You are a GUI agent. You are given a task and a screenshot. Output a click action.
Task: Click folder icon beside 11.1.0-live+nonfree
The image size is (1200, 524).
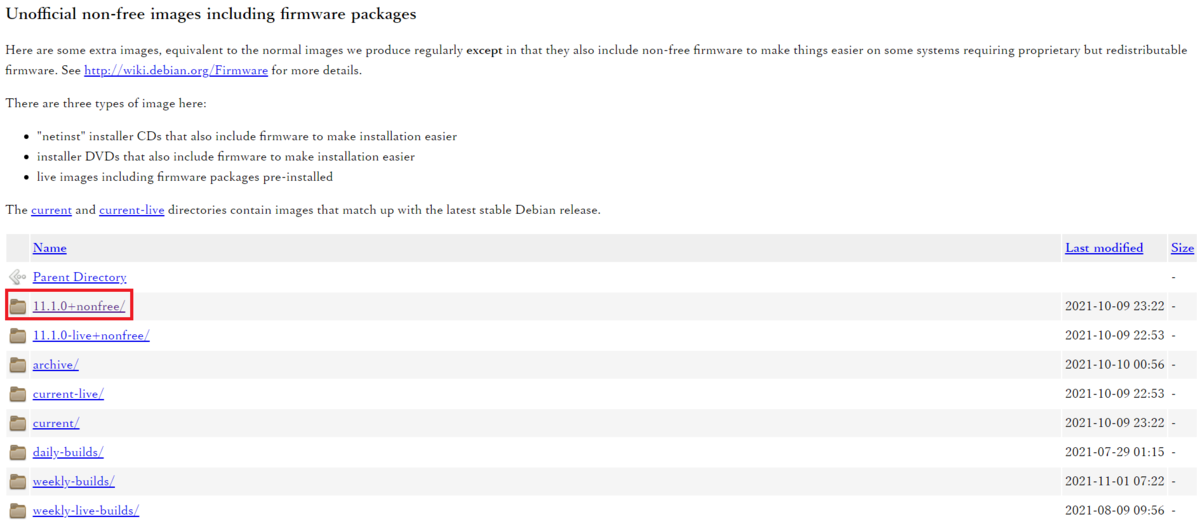[17, 335]
